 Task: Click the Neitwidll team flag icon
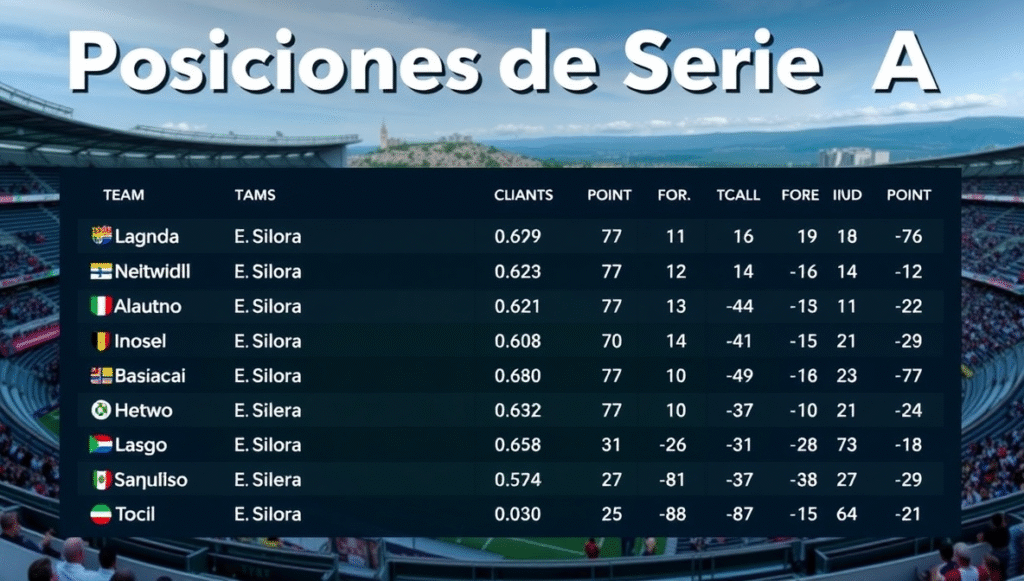point(101,271)
